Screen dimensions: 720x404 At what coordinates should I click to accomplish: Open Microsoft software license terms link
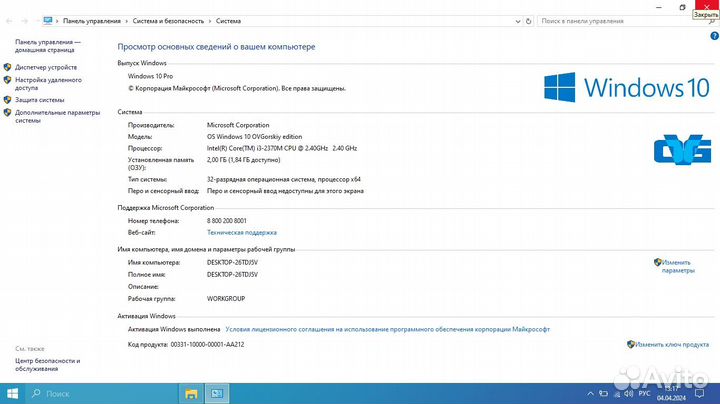click(388, 329)
